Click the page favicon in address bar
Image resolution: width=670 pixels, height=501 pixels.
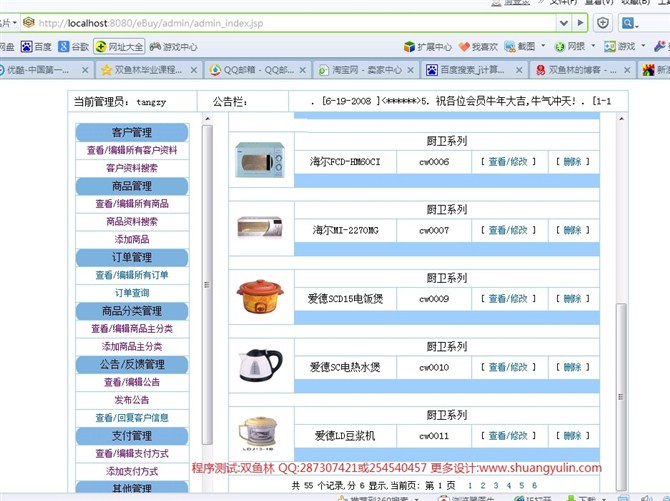29,22
